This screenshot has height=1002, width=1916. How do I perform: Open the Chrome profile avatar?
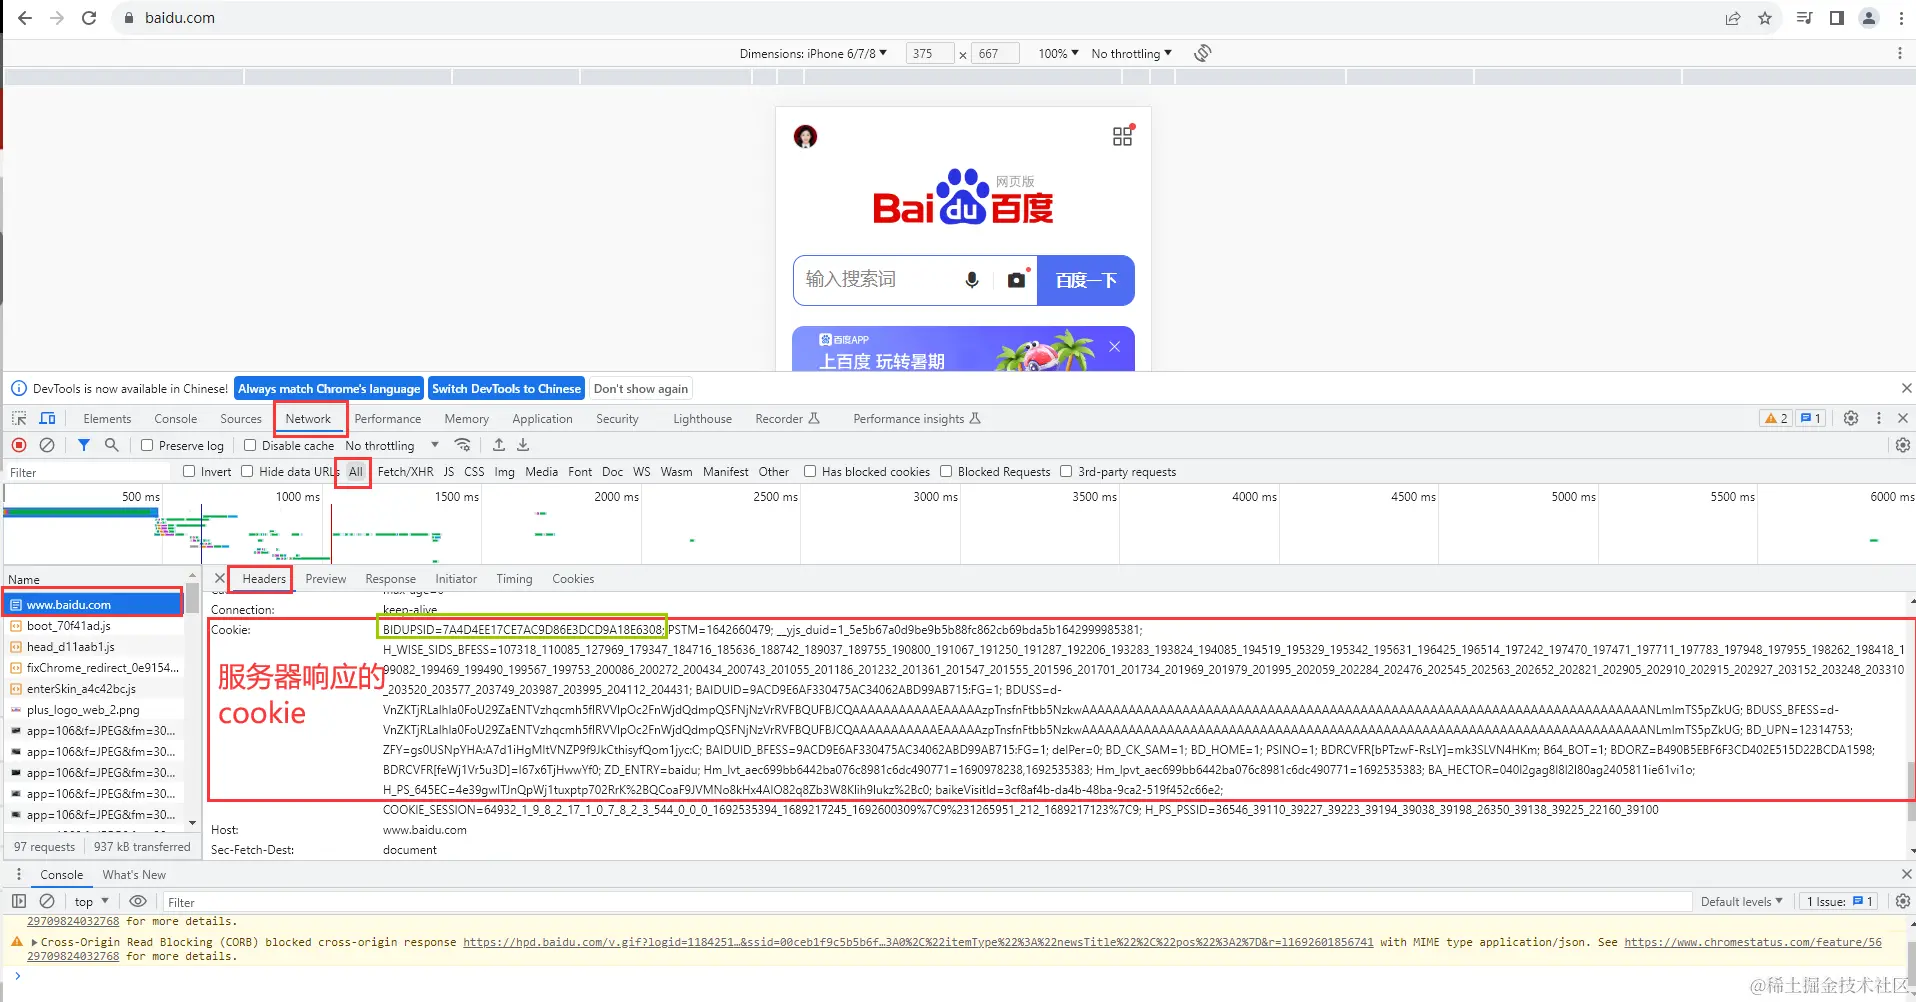point(1869,18)
